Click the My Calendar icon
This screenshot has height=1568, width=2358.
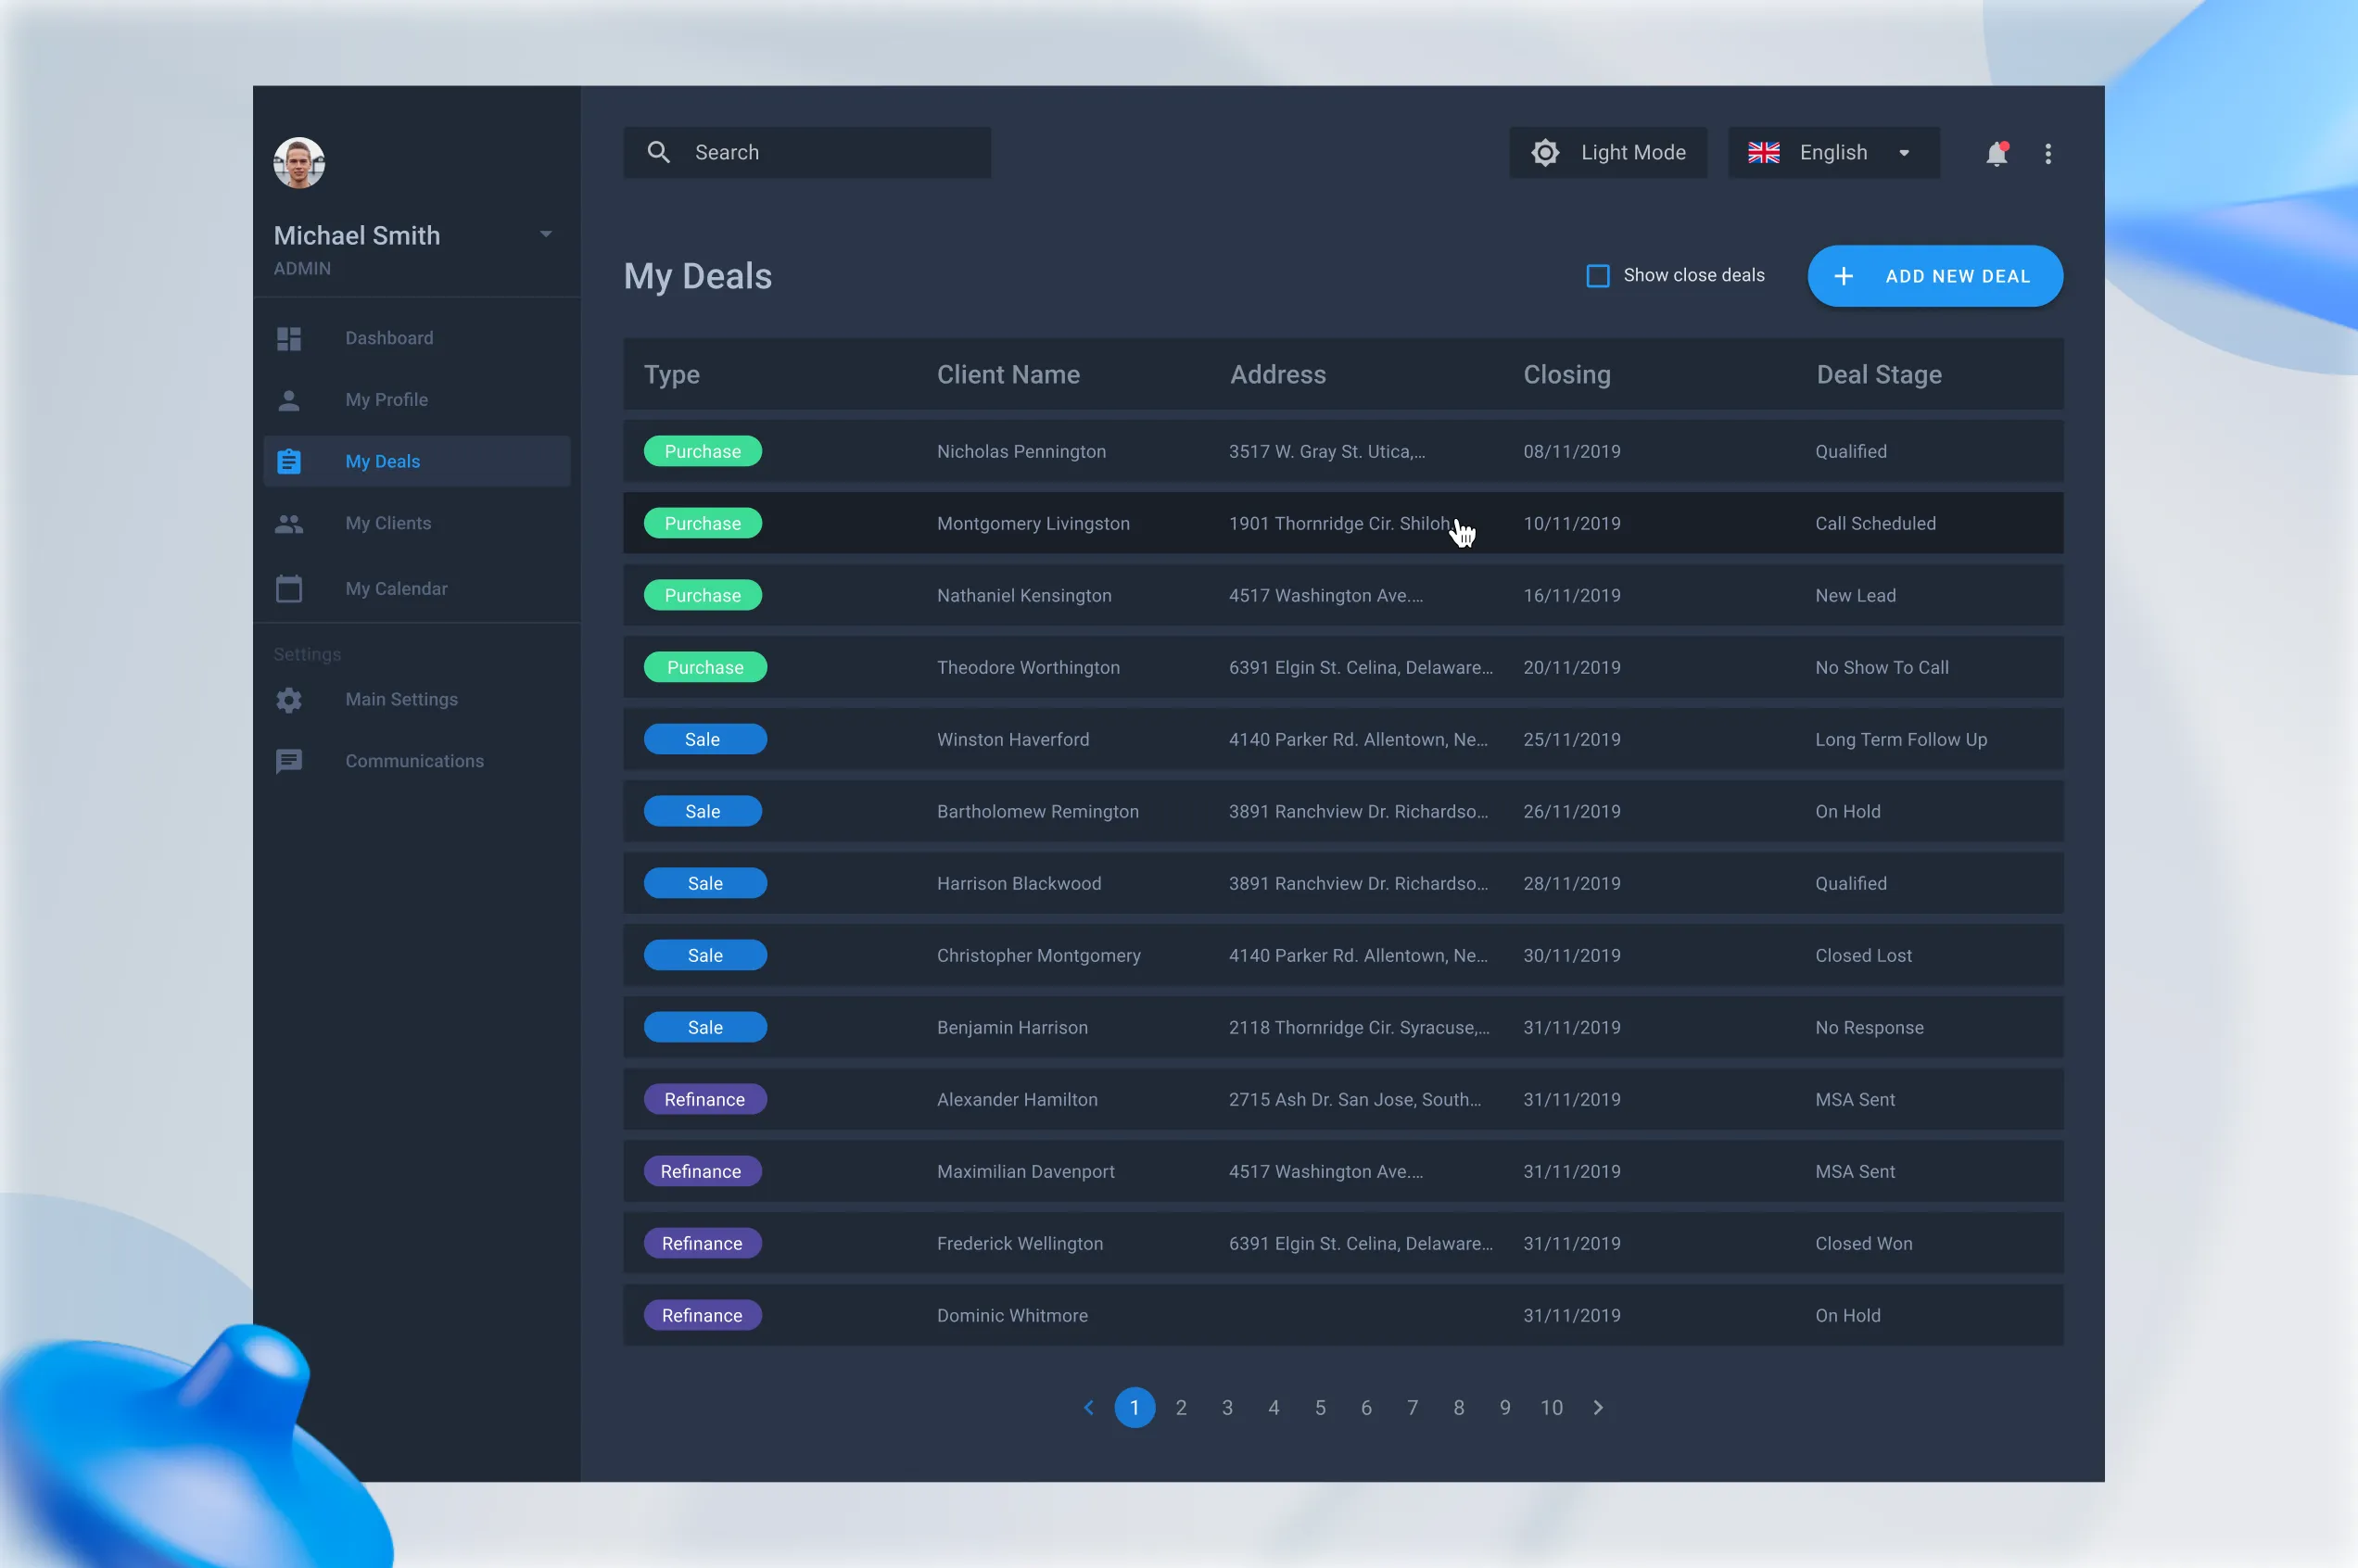point(289,588)
